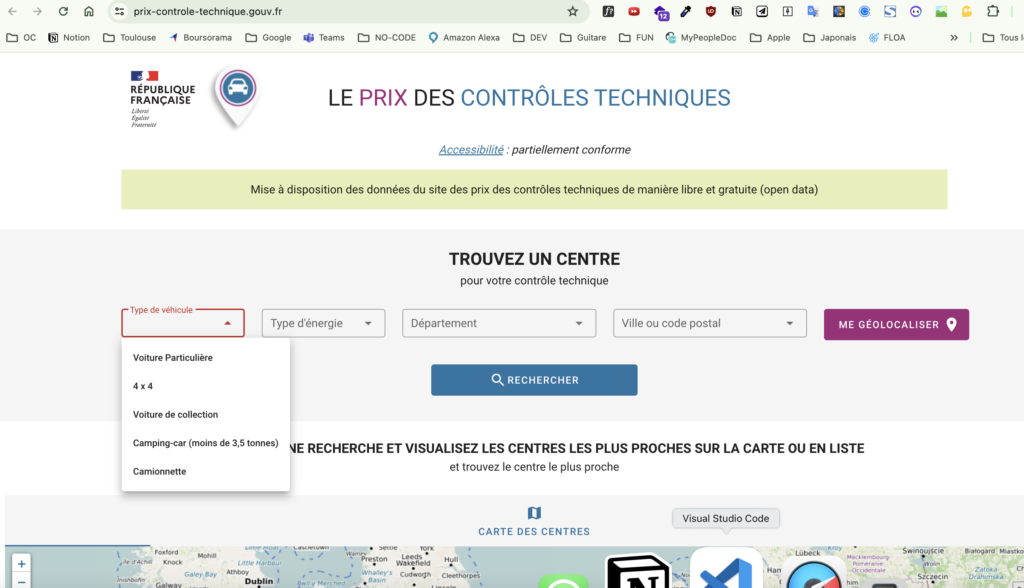The image size is (1024, 588).
Task: Open Notion from the Dock
Action: click(637, 572)
